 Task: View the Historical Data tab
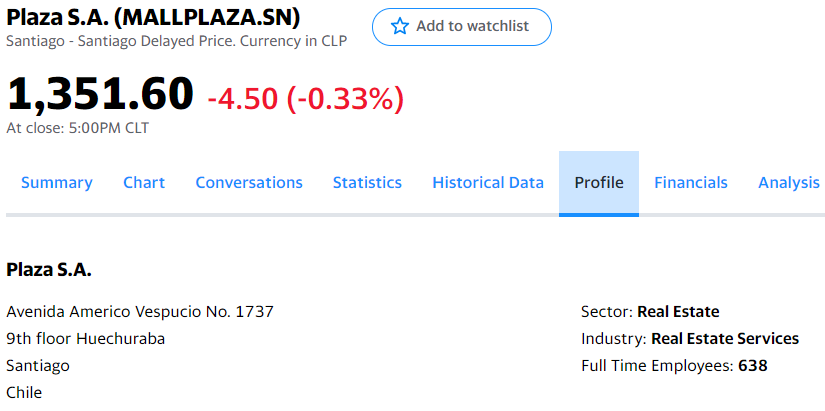click(488, 183)
